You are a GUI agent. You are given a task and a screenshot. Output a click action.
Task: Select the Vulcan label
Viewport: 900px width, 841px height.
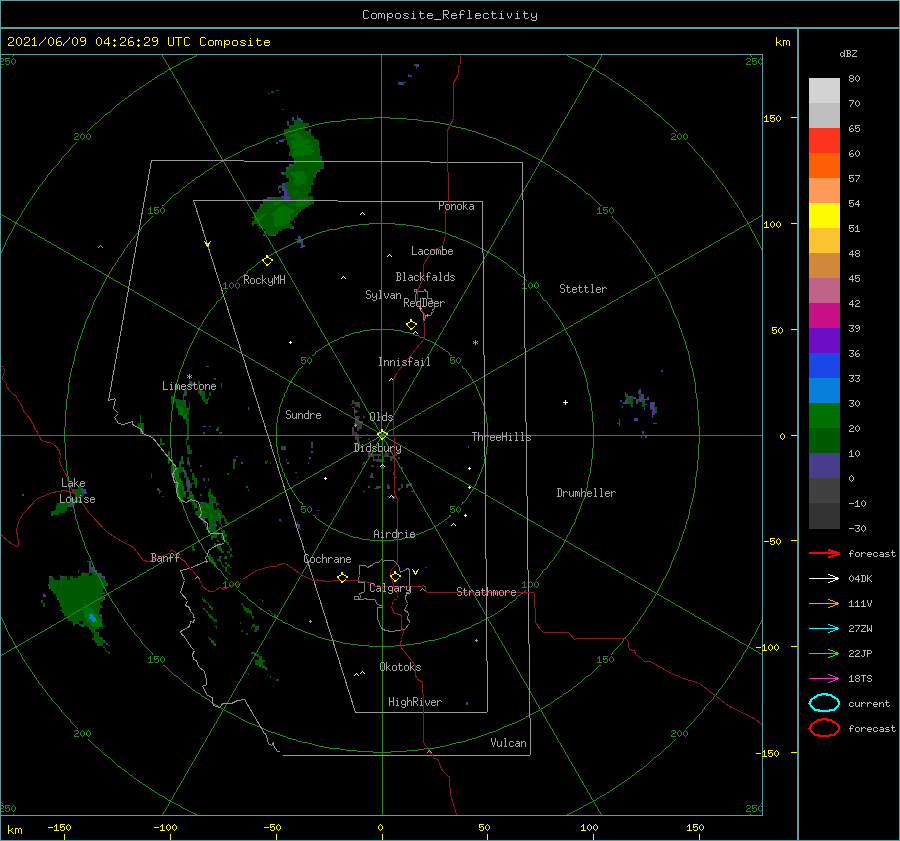pyautogui.click(x=508, y=743)
